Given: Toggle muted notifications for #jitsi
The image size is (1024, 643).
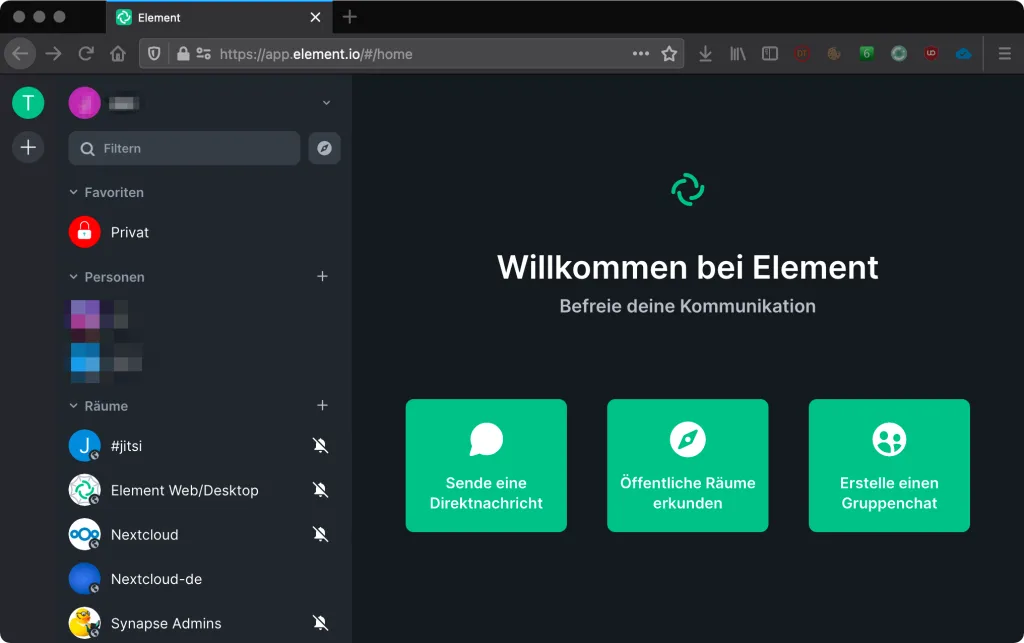Looking at the screenshot, I should point(320,446).
